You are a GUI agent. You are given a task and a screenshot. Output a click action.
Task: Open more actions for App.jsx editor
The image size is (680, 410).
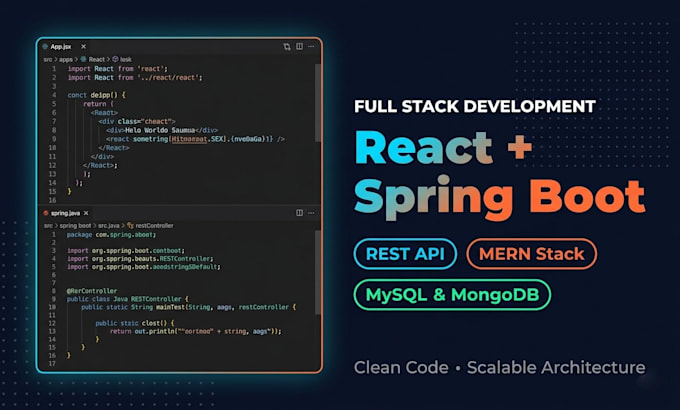pyautogui.click(x=311, y=46)
